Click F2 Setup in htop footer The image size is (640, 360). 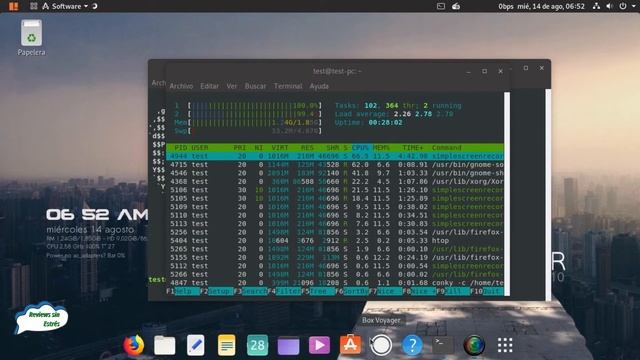(x=217, y=291)
